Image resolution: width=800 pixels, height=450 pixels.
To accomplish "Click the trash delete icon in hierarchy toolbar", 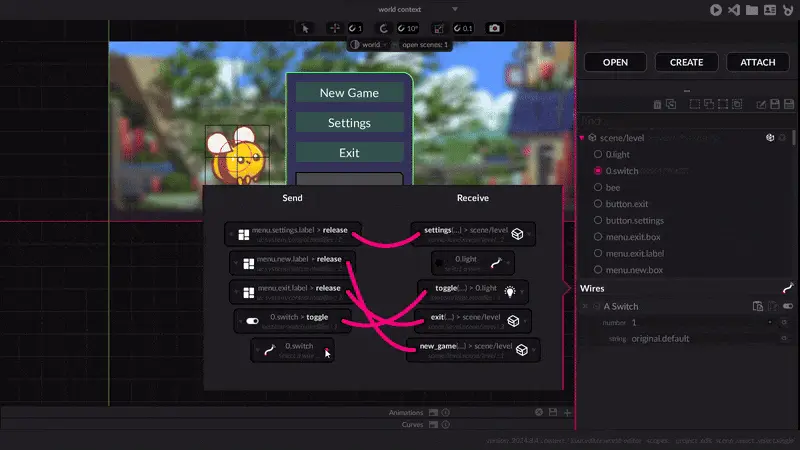I will 657,104.
